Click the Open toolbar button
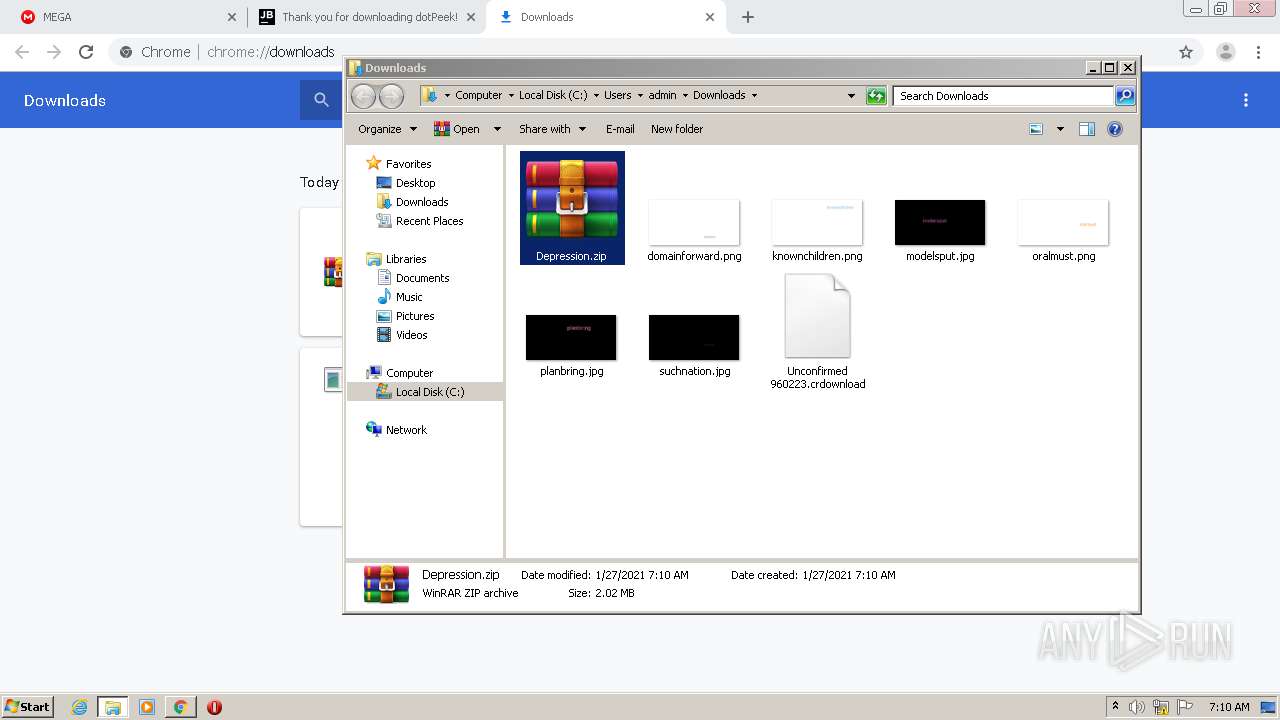 tap(458, 129)
